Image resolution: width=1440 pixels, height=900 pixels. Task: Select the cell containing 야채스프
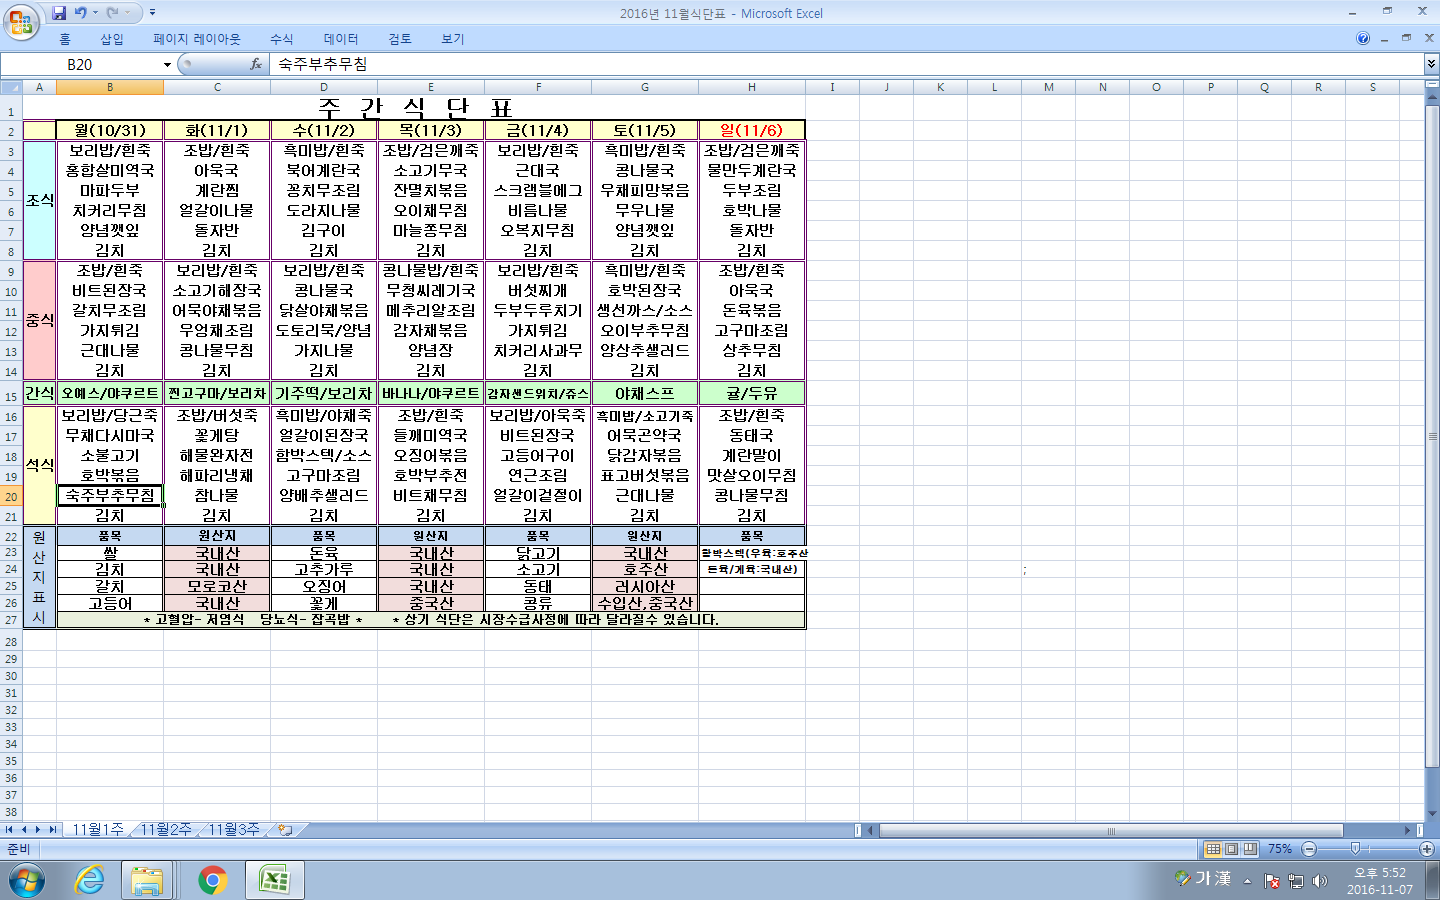[645, 393]
